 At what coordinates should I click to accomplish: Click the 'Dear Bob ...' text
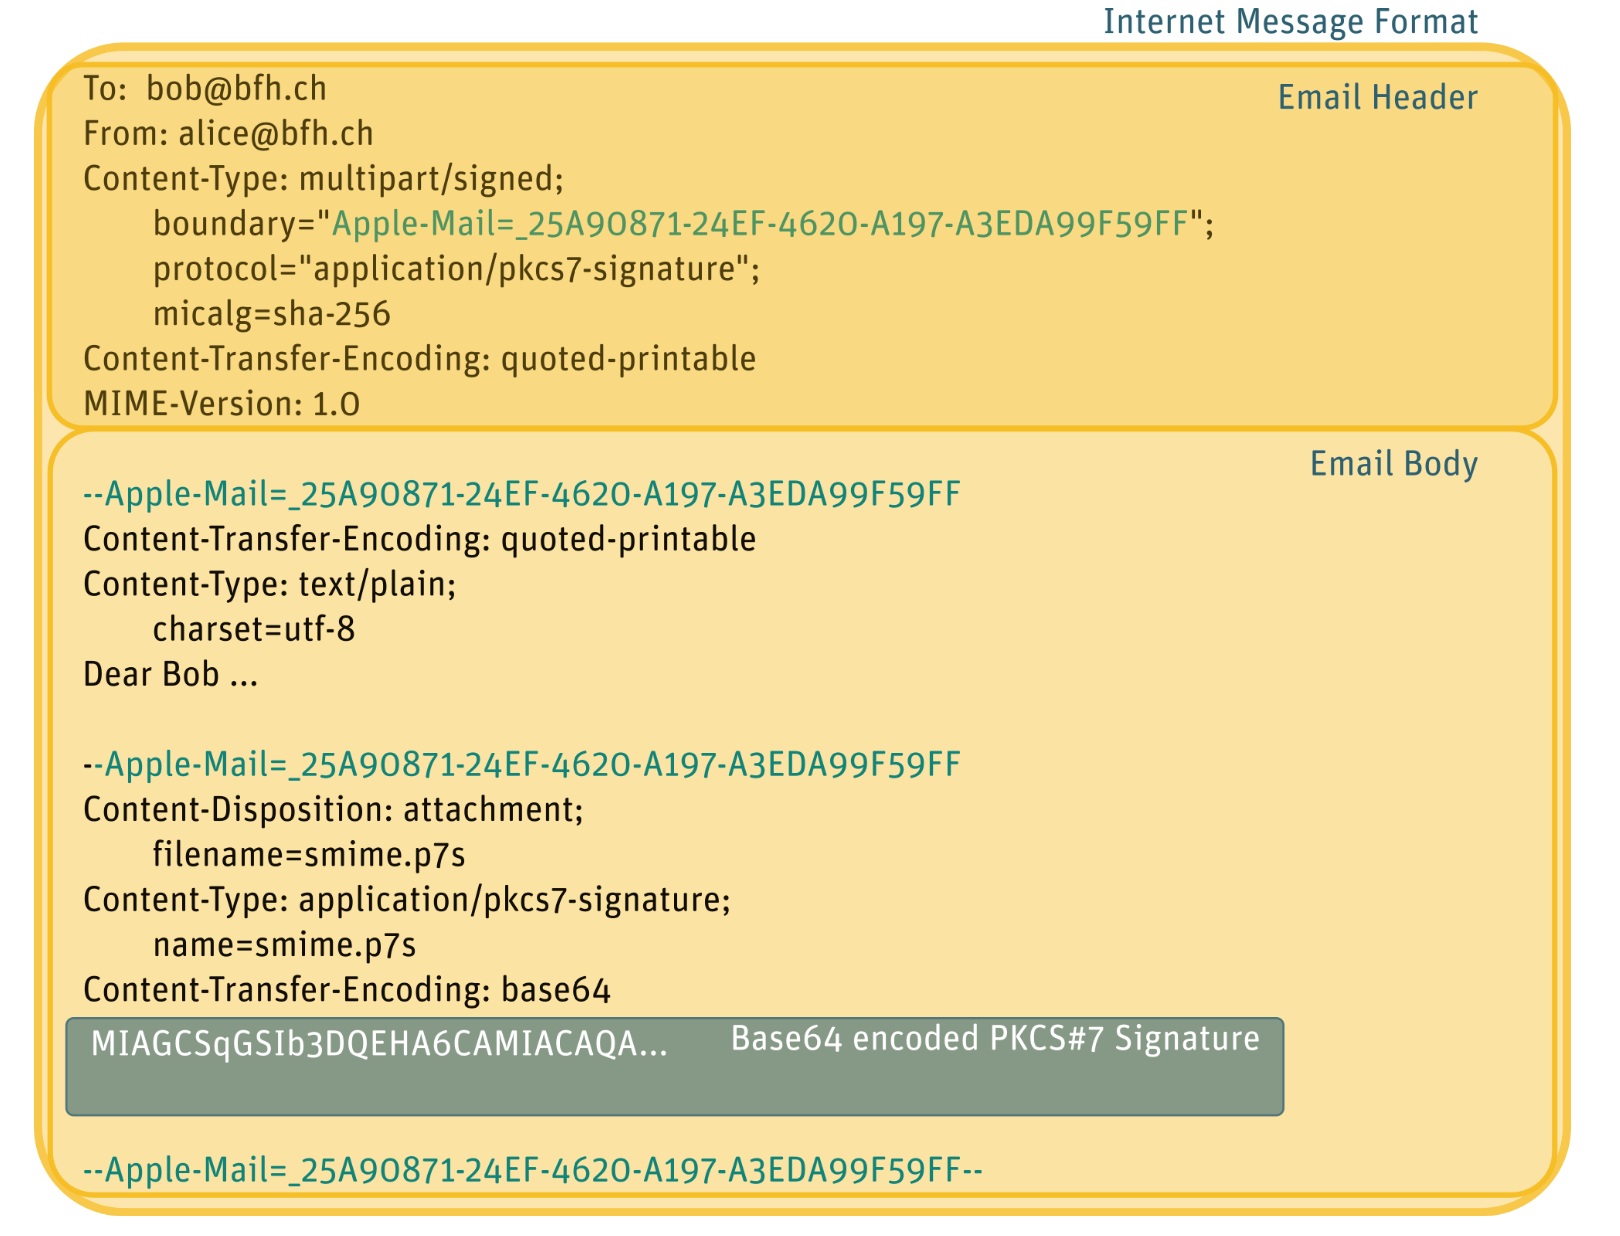point(171,674)
